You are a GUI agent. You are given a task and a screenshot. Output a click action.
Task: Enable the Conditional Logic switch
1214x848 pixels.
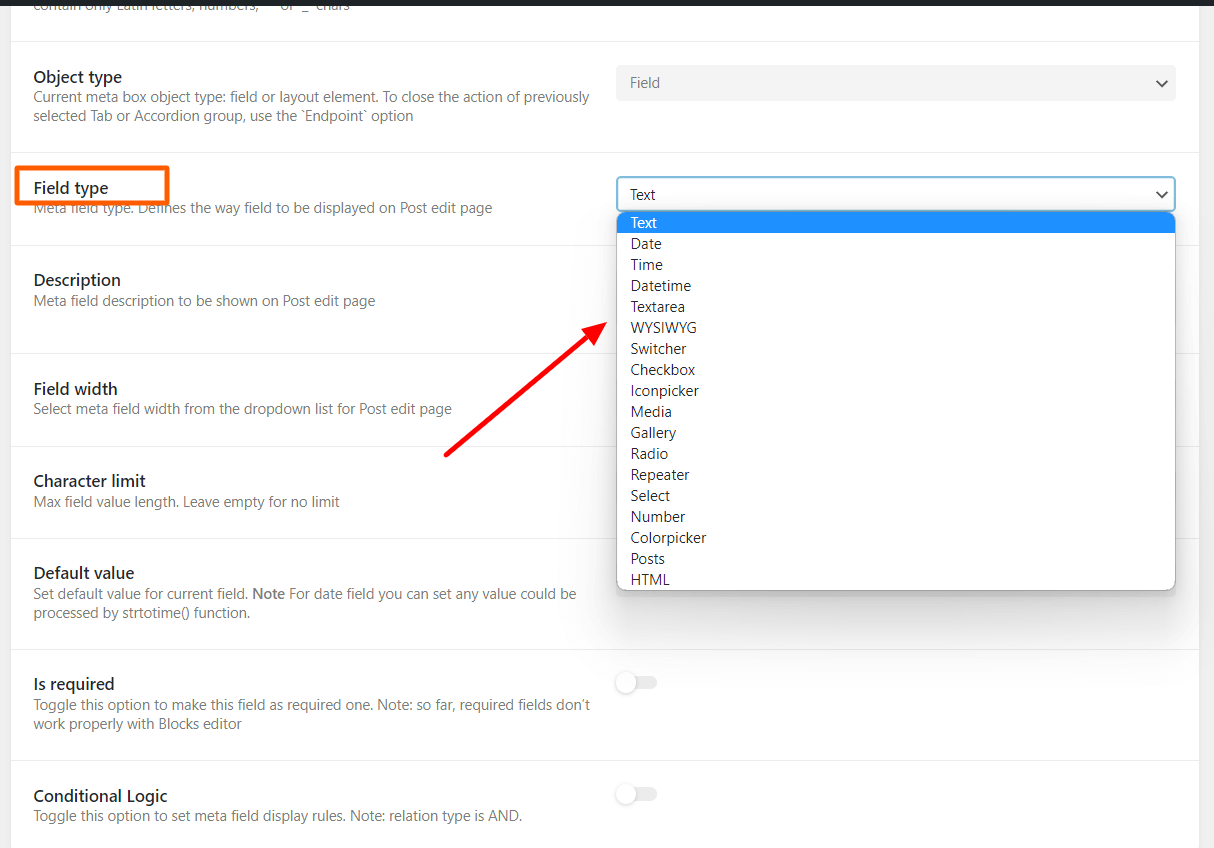[x=636, y=794]
